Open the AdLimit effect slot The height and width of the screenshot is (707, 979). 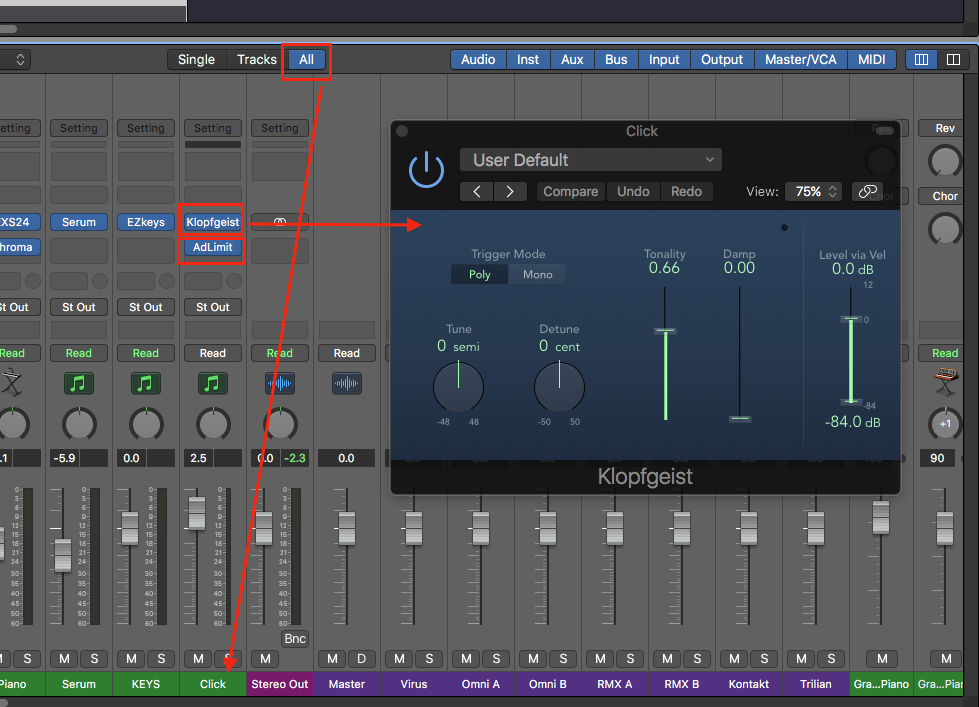pos(212,247)
